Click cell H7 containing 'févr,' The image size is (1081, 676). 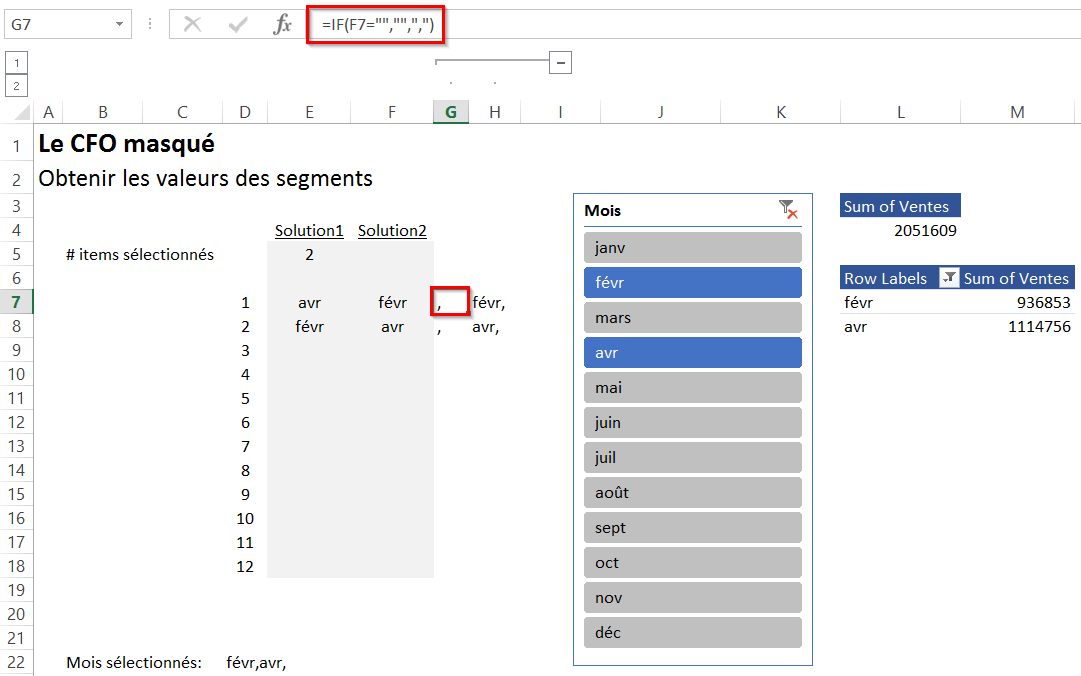489,303
